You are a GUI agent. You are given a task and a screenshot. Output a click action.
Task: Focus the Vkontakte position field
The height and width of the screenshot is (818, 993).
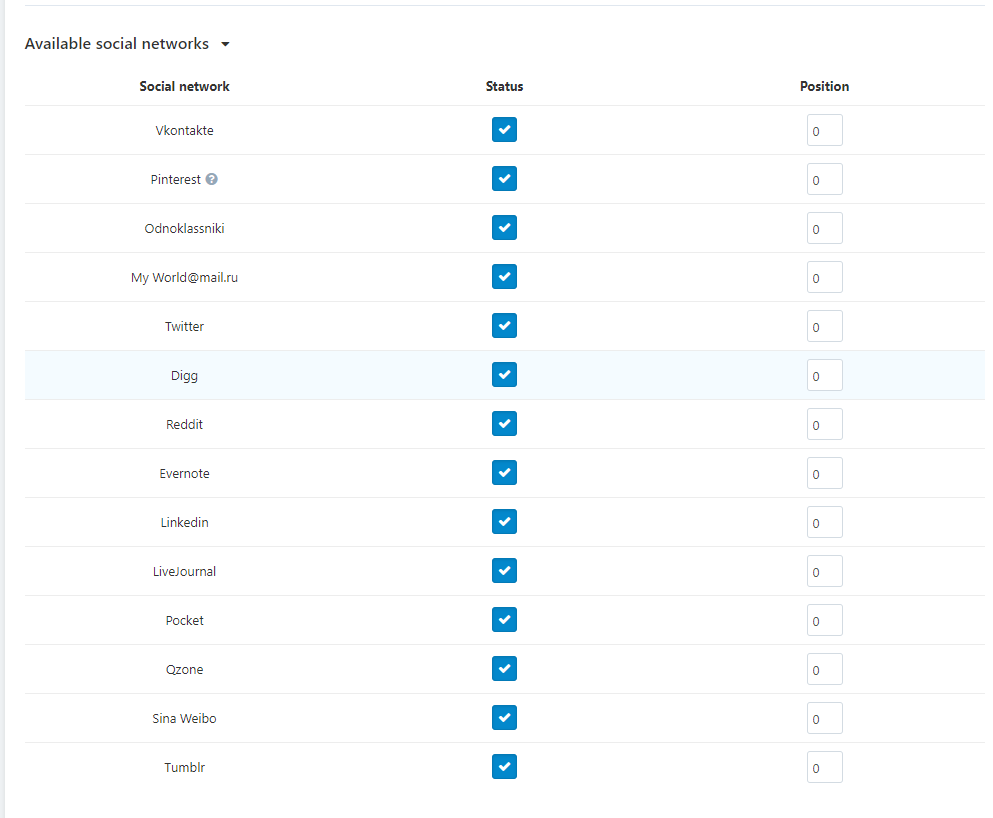point(825,130)
